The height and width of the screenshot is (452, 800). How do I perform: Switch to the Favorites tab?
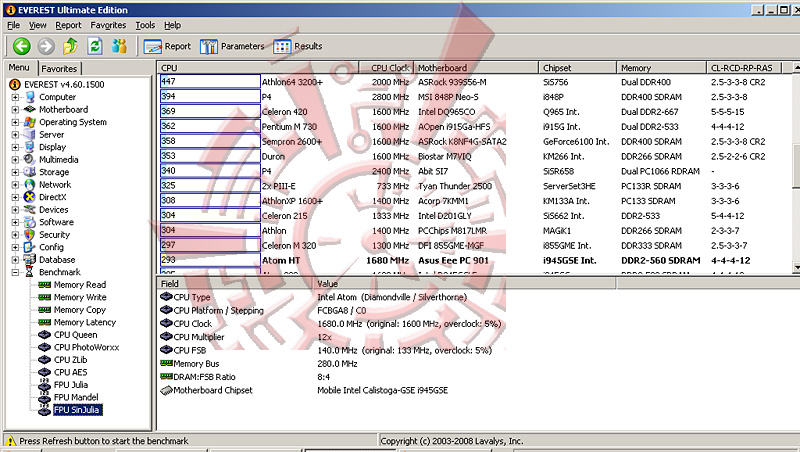pos(59,68)
